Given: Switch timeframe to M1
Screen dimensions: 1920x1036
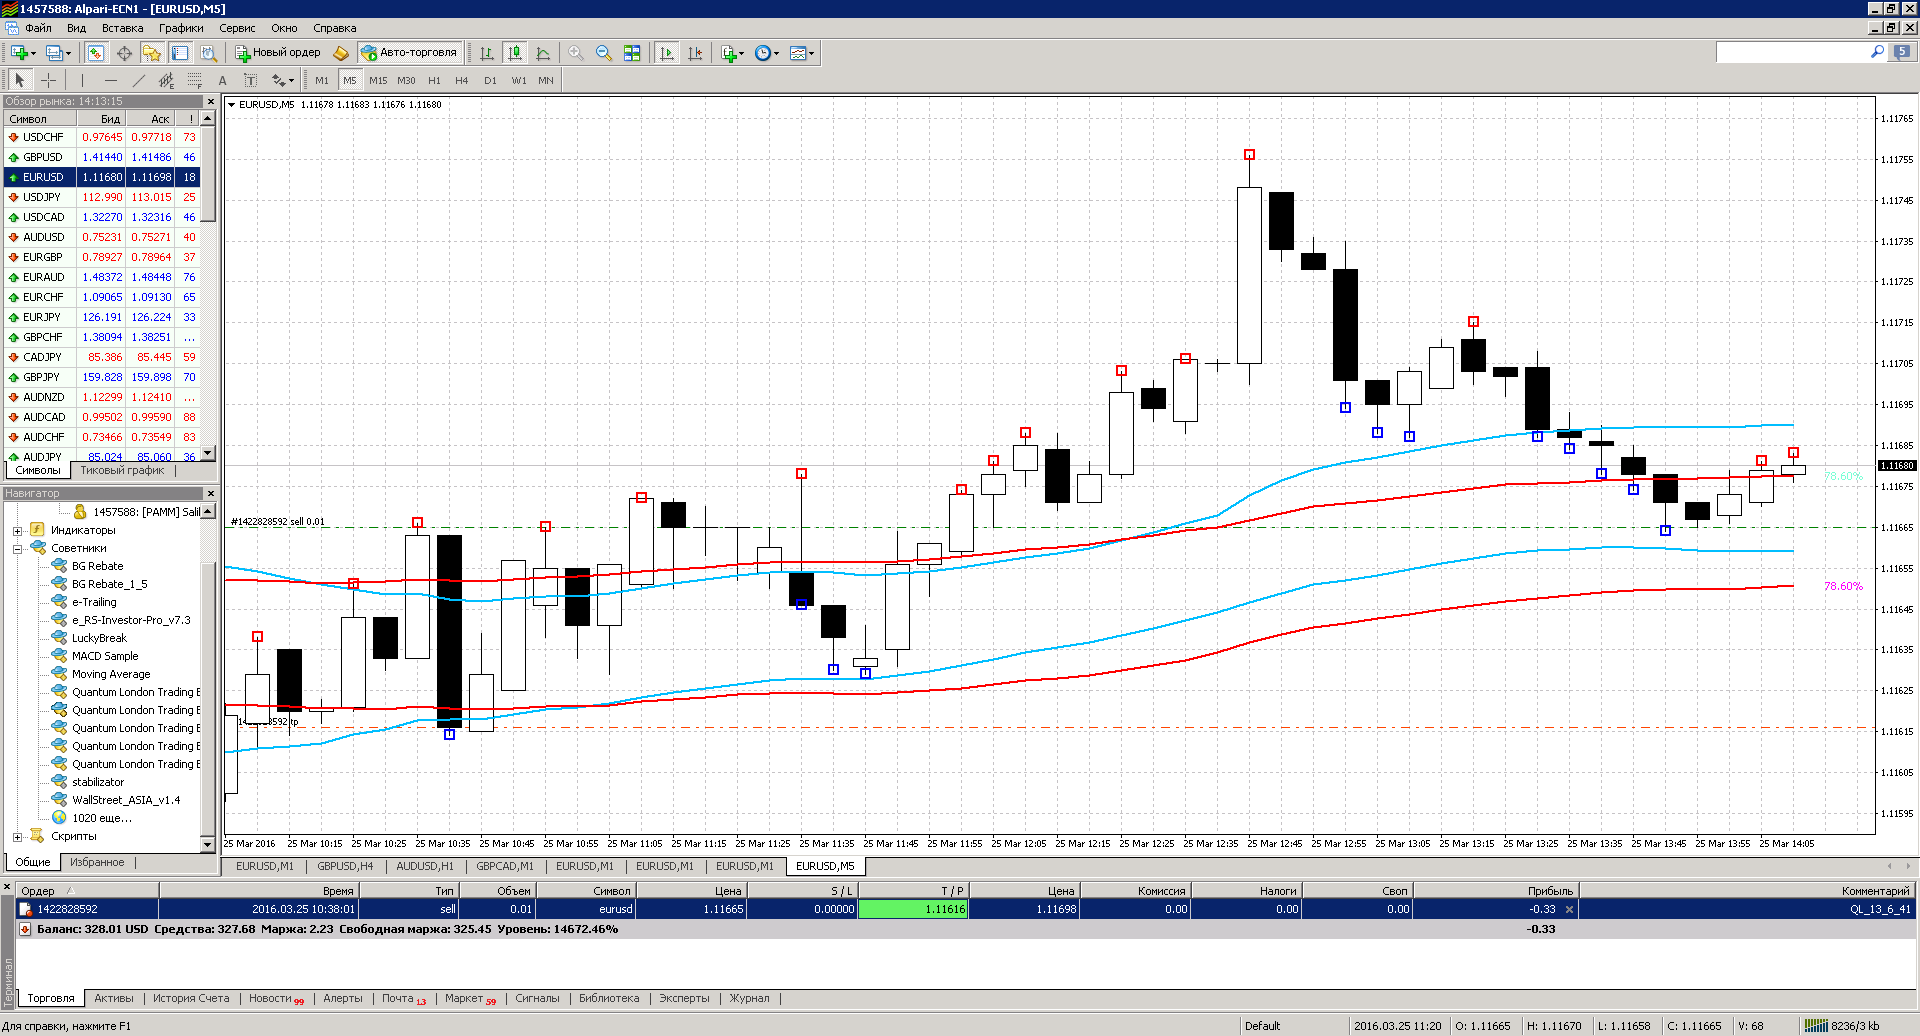Looking at the screenshot, I should click(x=322, y=80).
